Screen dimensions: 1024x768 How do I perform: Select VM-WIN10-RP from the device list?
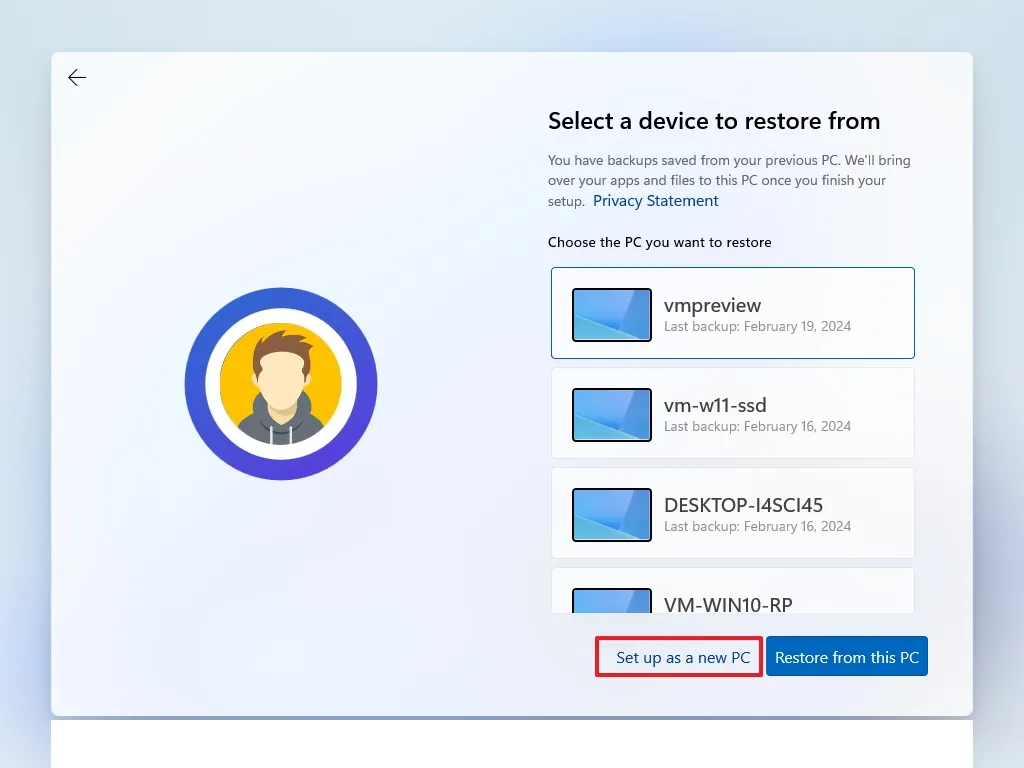pyautogui.click(x=732, y=595)
